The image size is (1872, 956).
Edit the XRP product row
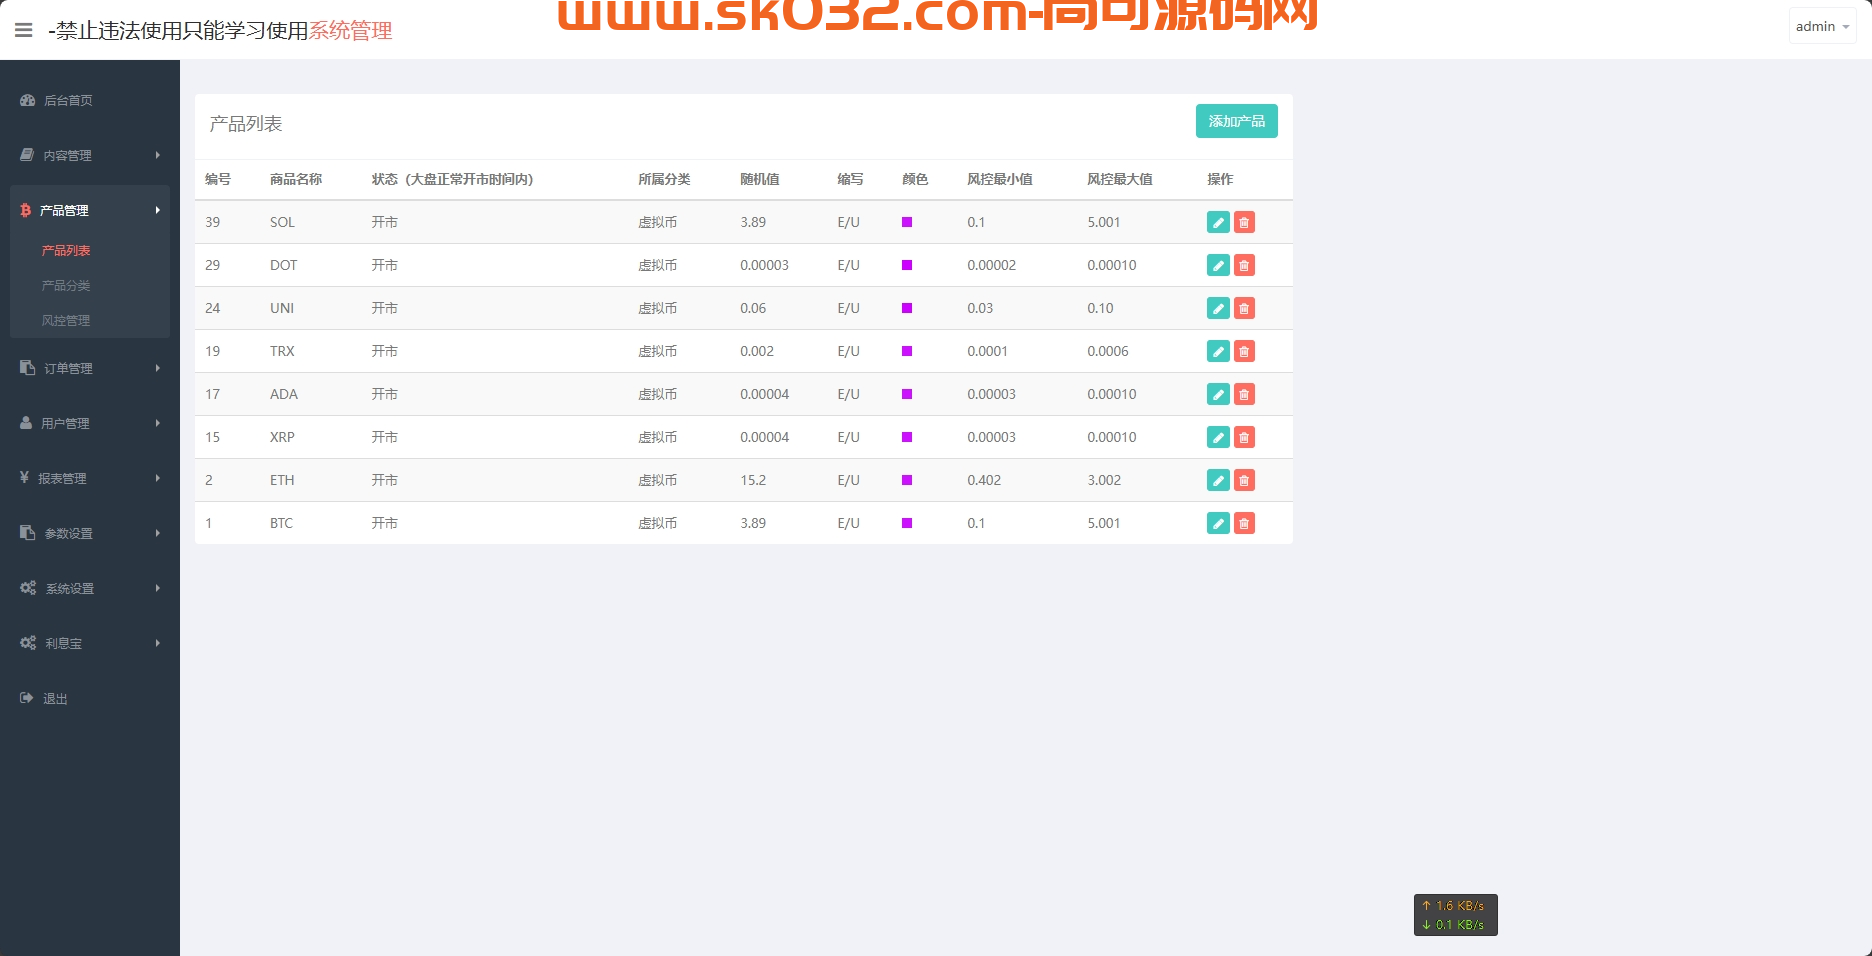tap(1218, 437)
